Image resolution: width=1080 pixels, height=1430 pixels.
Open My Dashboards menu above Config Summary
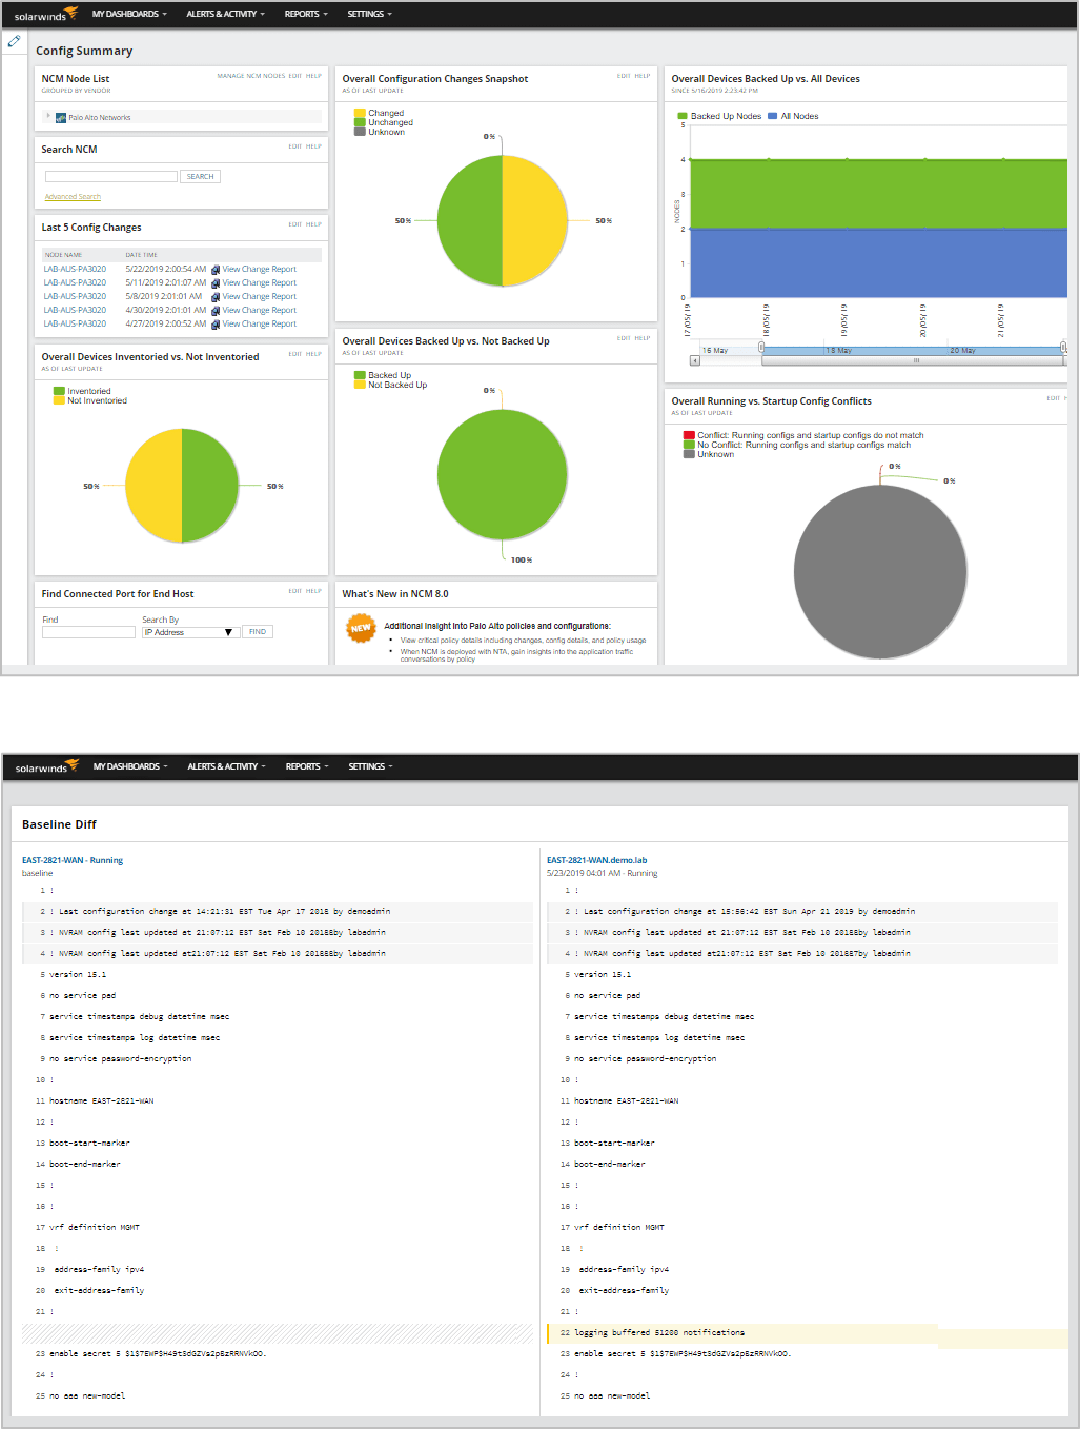(129, 14)
